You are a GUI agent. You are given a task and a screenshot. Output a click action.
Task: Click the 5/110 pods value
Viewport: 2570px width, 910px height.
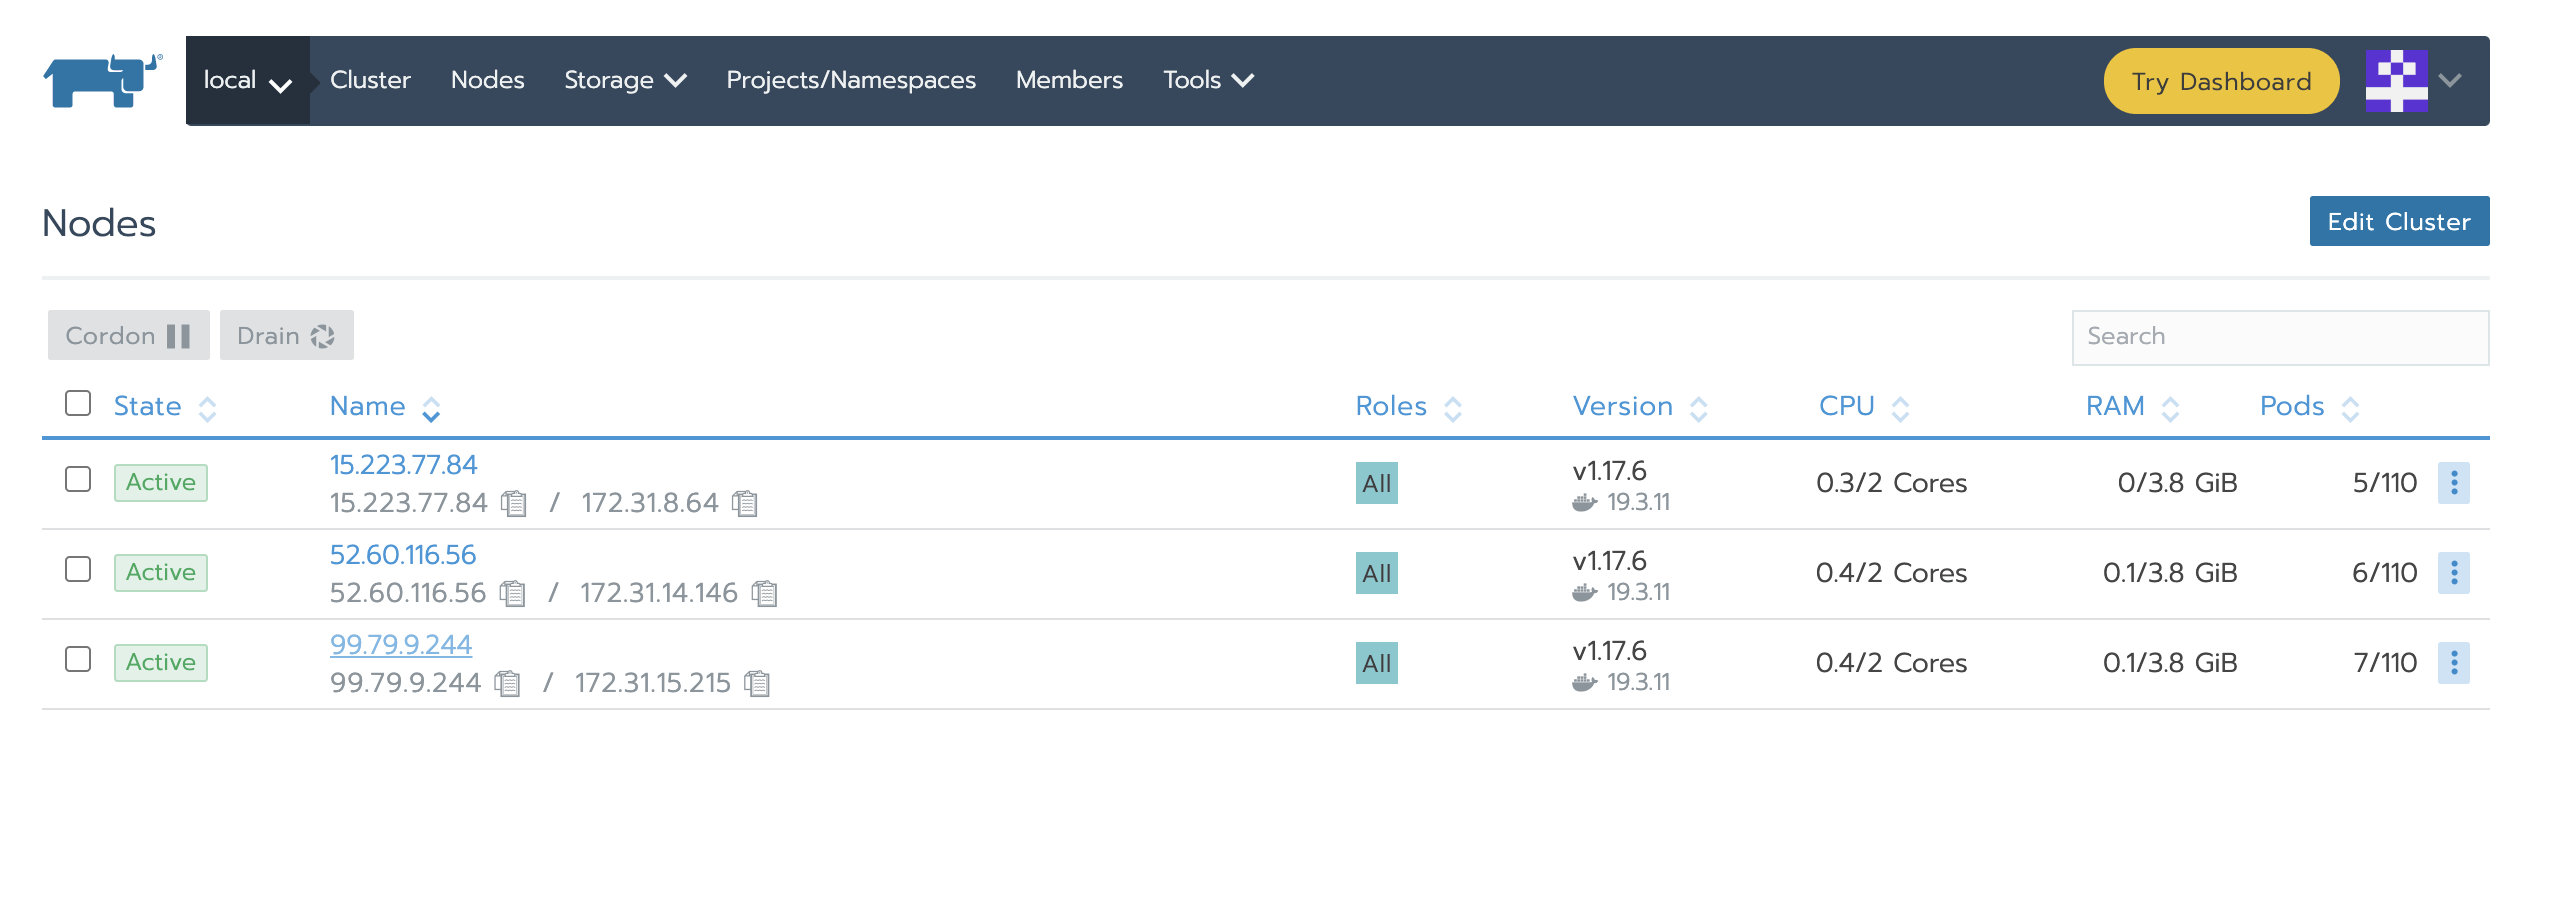point(2385,483)
